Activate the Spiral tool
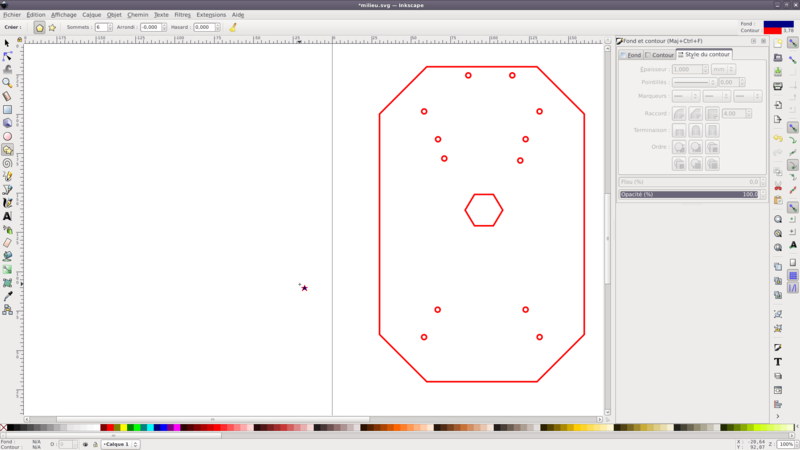 pos(7,163)
